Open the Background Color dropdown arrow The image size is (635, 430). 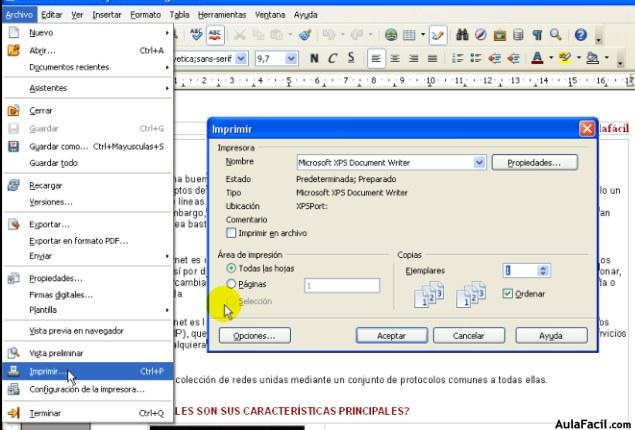(606, 58)
